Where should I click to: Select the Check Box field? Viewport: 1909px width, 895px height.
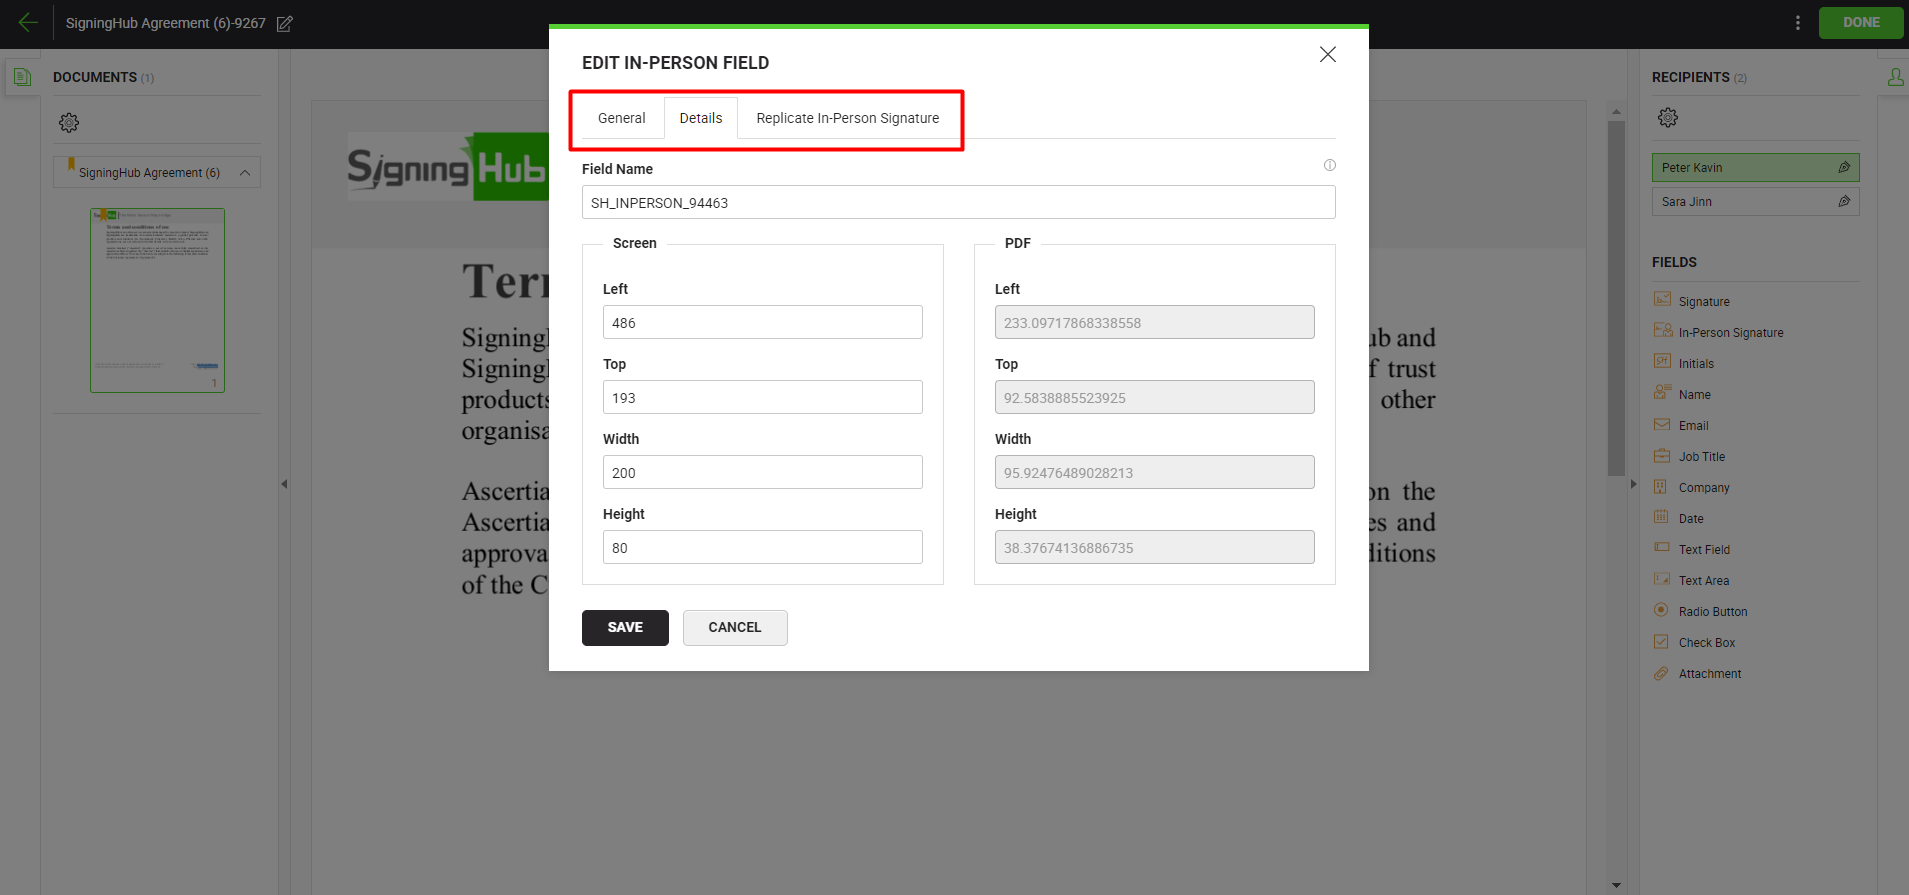point(1706,643)
